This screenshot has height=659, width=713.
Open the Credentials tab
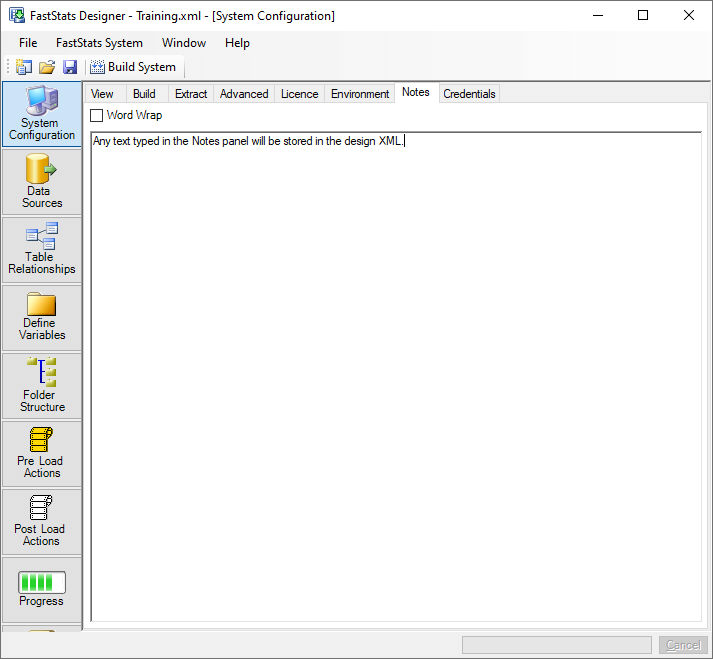[x=469, y=94]
